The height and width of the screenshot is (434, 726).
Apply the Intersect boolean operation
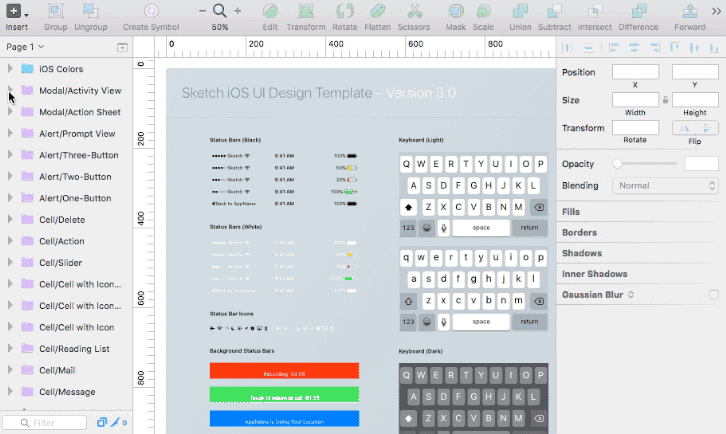pyautogui.click(x=595, y=11)
